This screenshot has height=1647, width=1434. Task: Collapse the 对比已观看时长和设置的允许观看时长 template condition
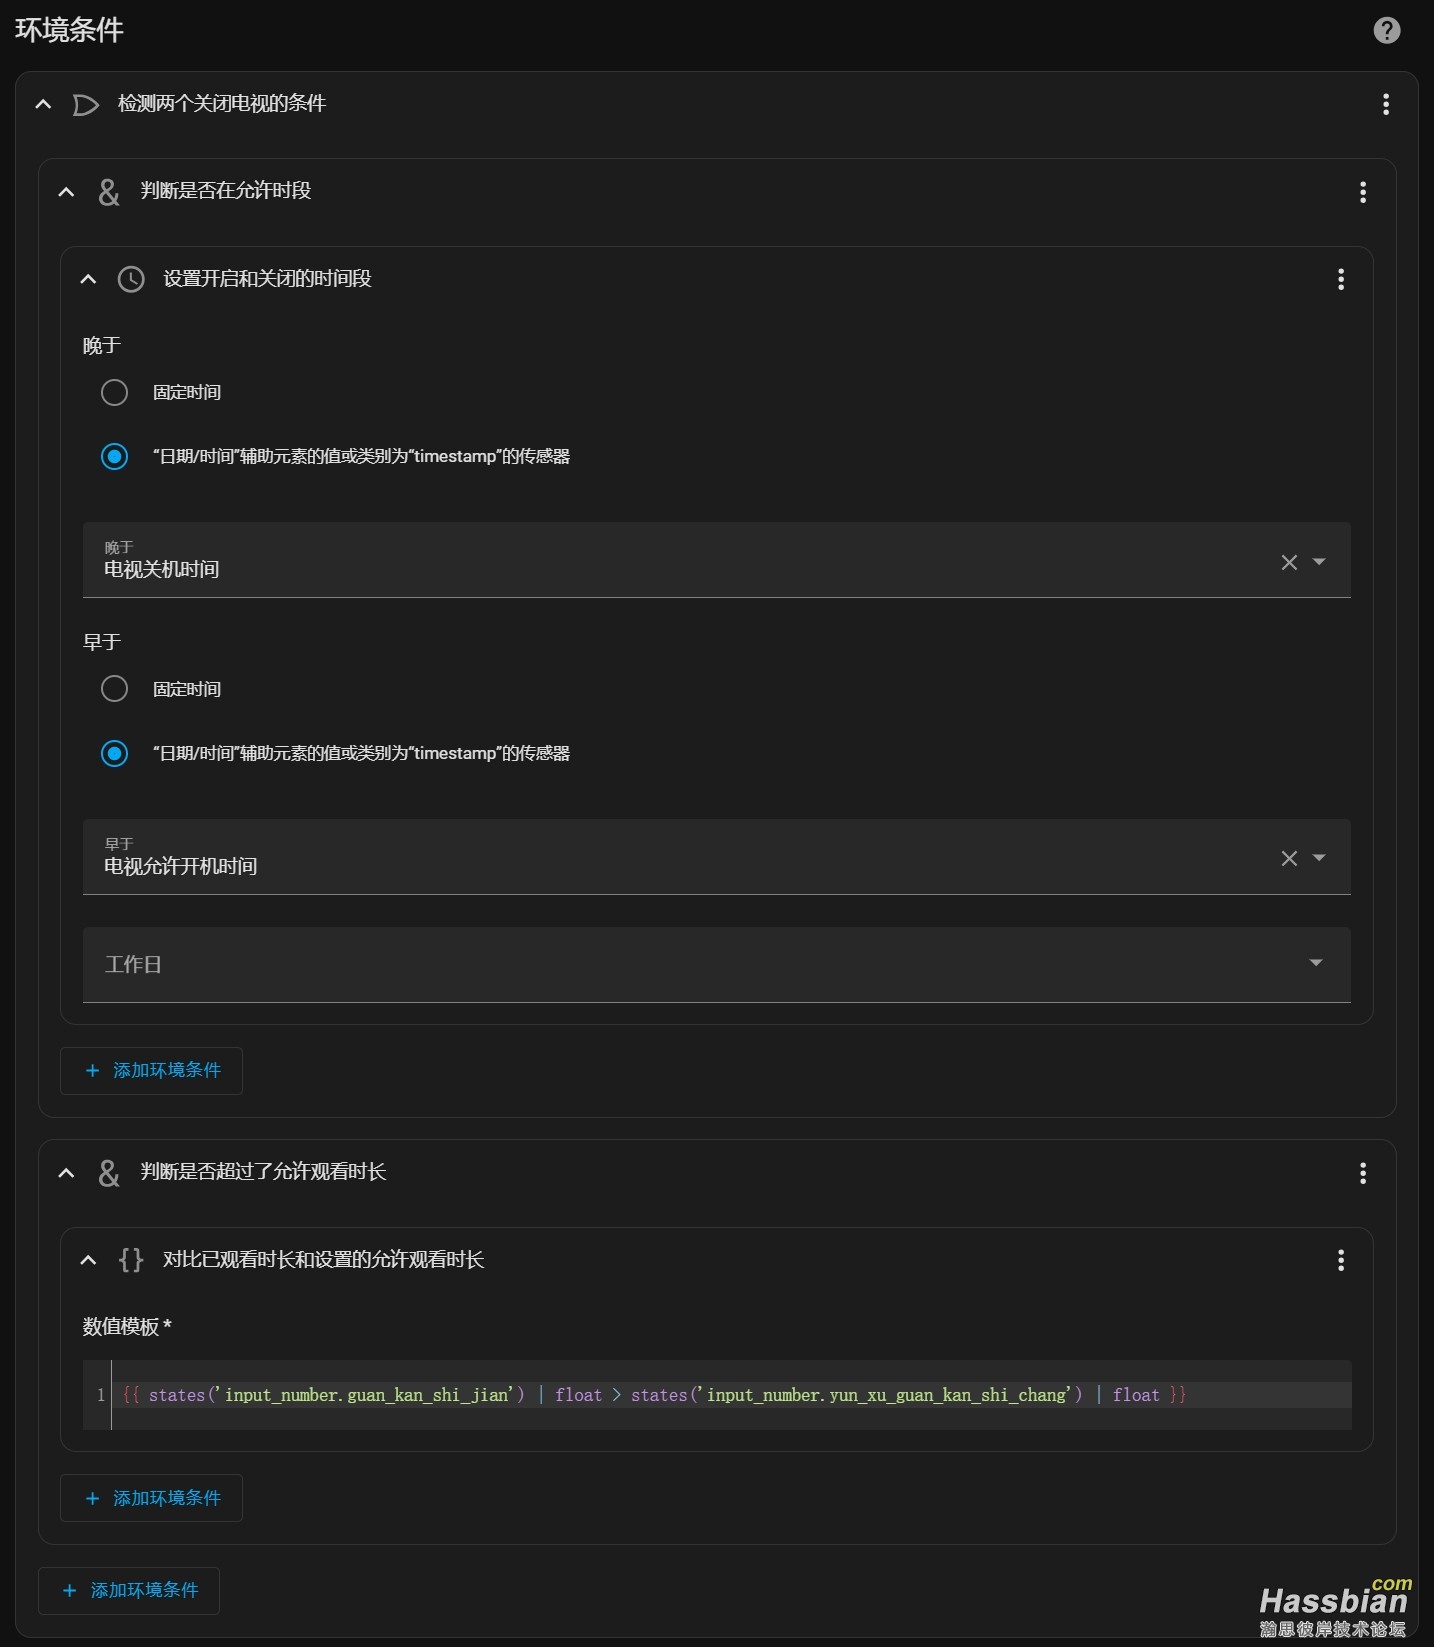[x=88, y=1260]
